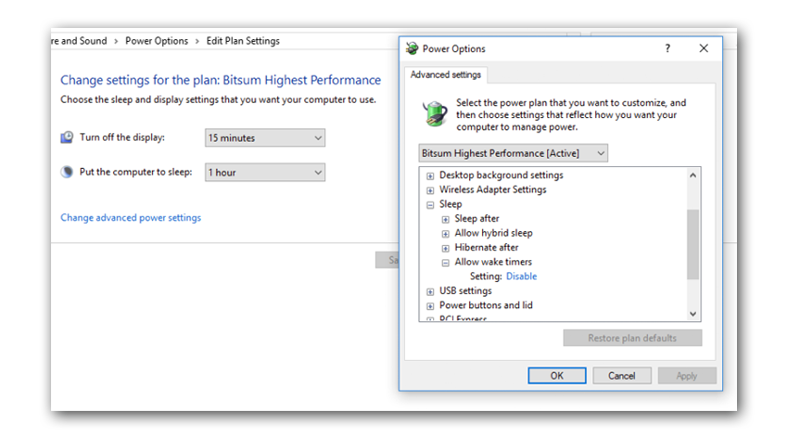This screenshot has height=446, width=800.
Task: Click 'Turn off the display:' label
Action: point(122,137)
